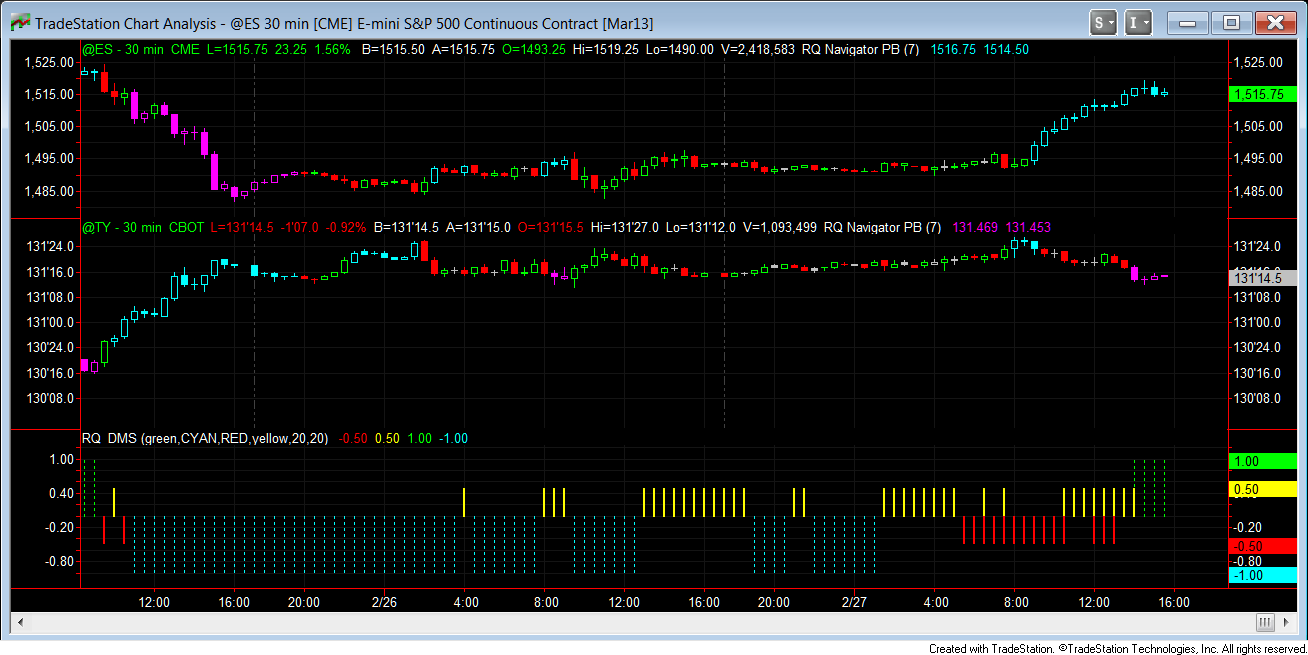Click the V=1,093,499 volume value
This screenshot has width=1308, height=655.
click(x=780, y=227)
